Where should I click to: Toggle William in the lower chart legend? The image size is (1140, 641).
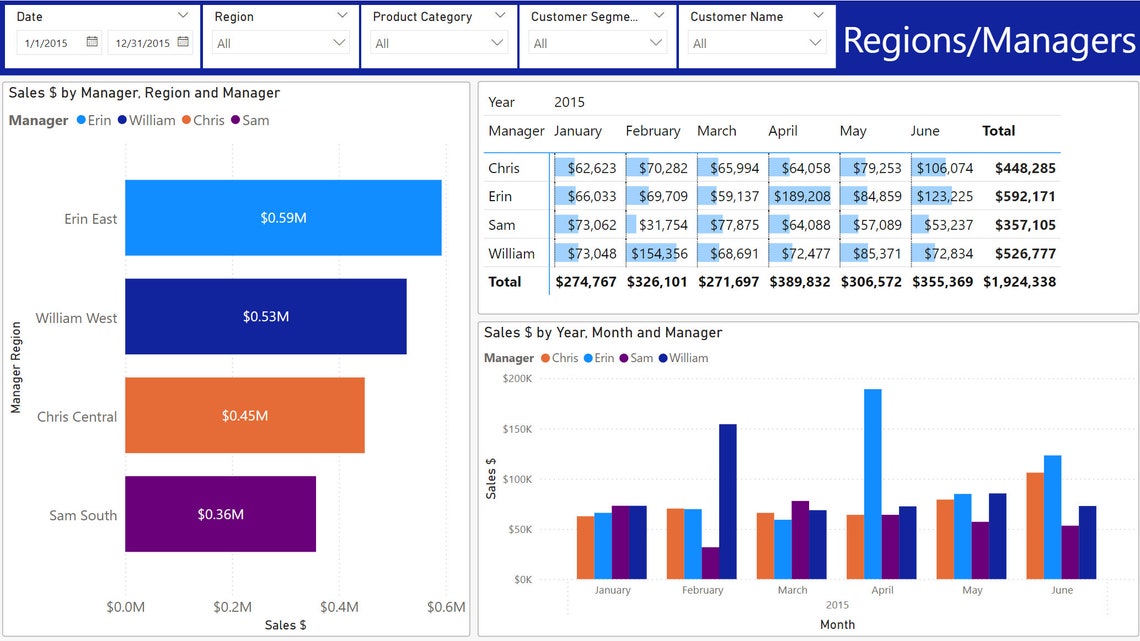click(x=685, y=357)
